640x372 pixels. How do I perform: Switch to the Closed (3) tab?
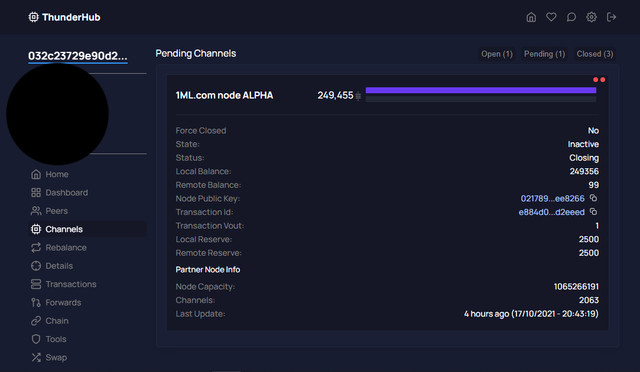595,54
